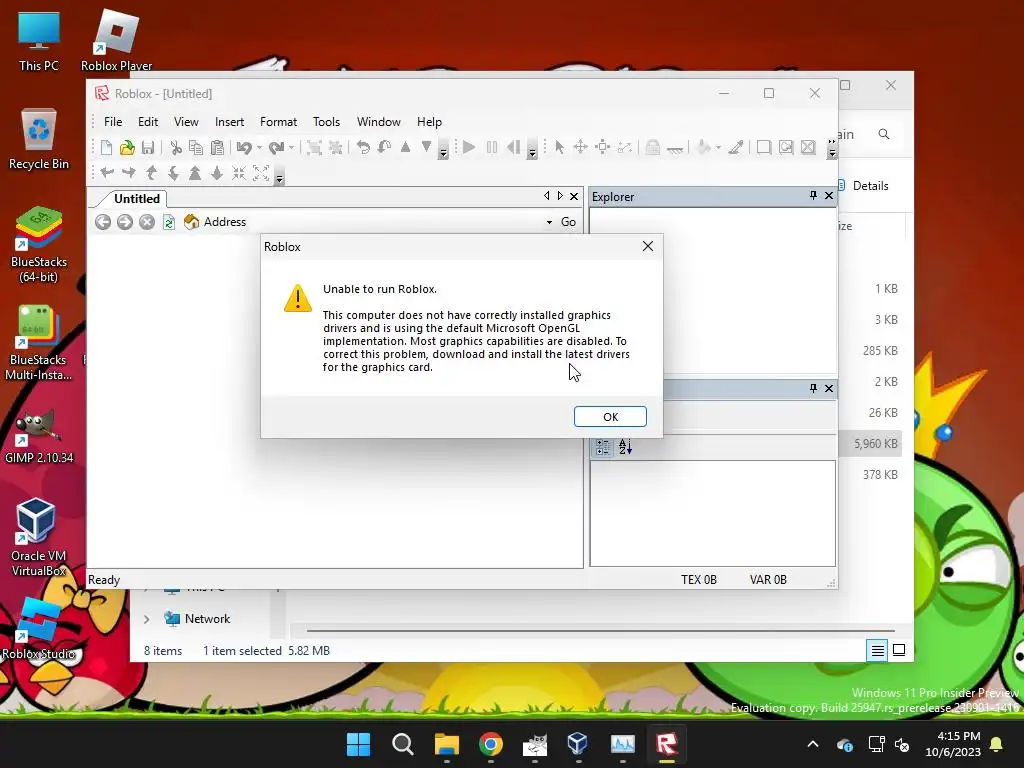
Task: Click the browser Forward button in address bar
Action: pos(125,222)
